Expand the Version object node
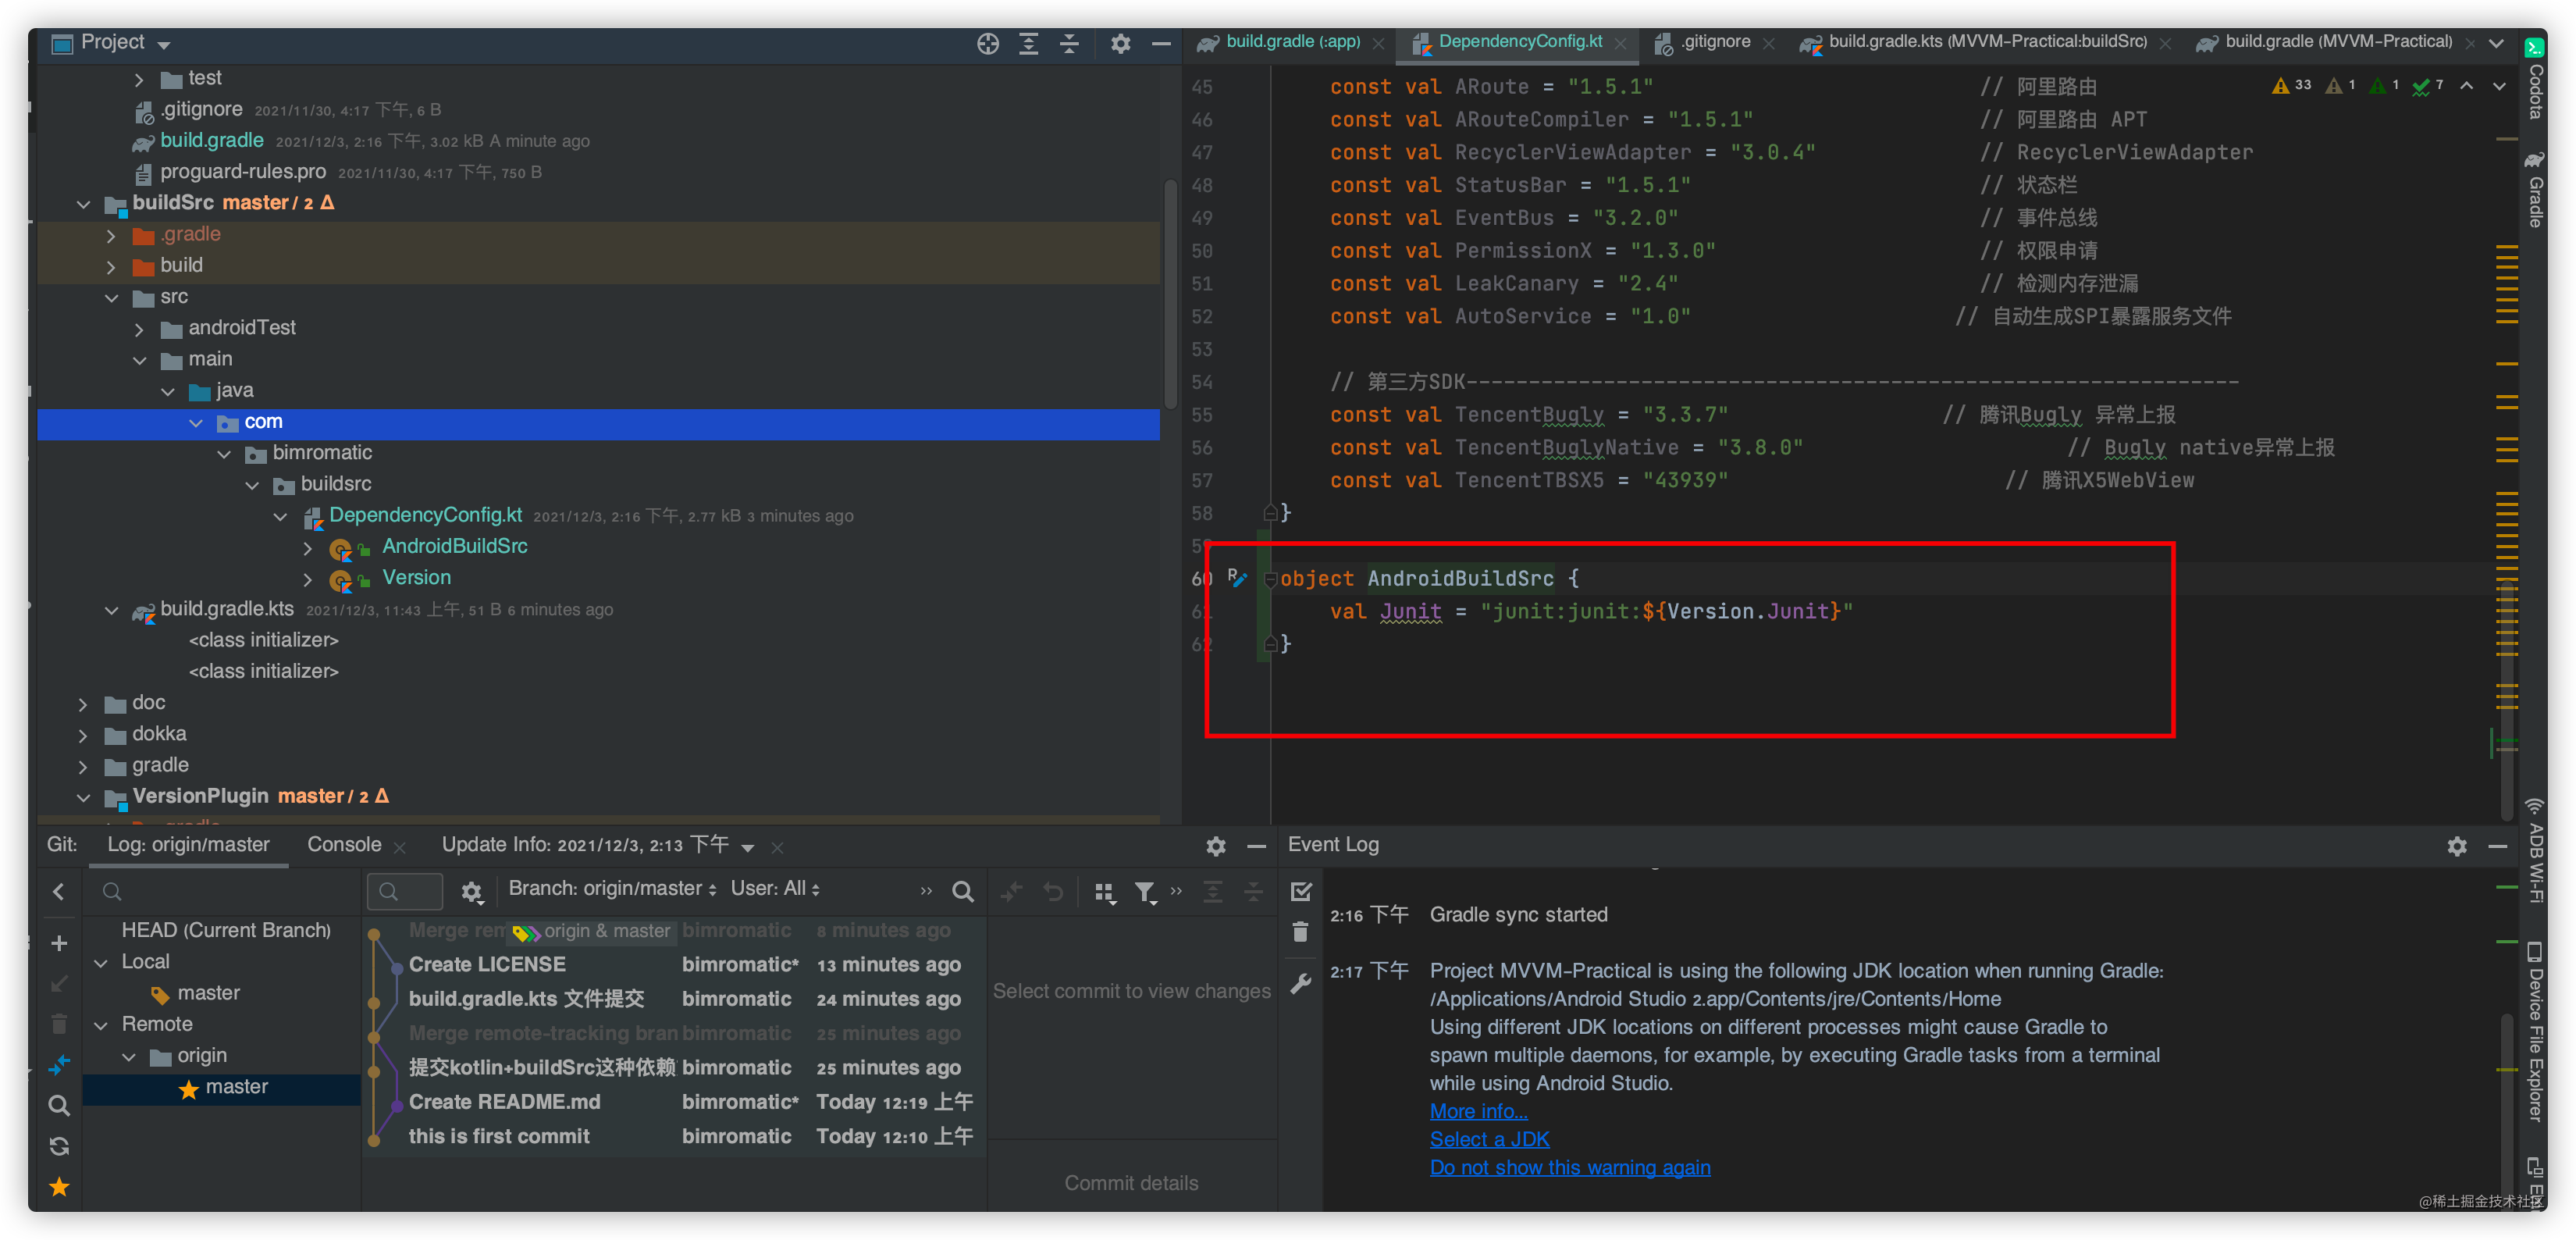 [x=308, y=579]
